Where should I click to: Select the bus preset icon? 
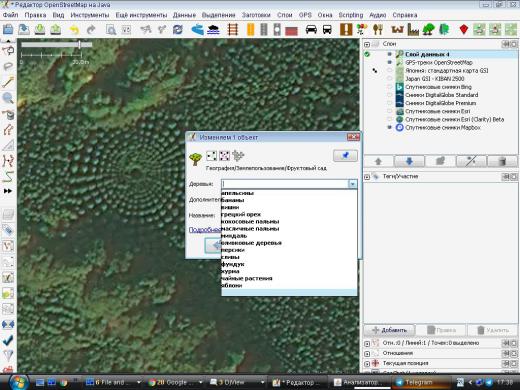(327, 29)
